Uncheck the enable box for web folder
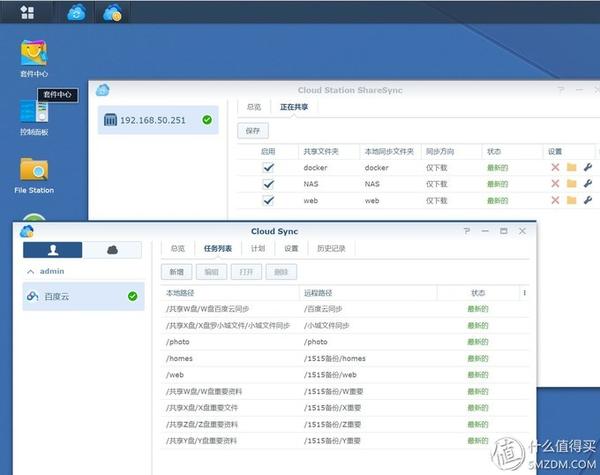Screen dimensions: 600x475 coord(268,201)
